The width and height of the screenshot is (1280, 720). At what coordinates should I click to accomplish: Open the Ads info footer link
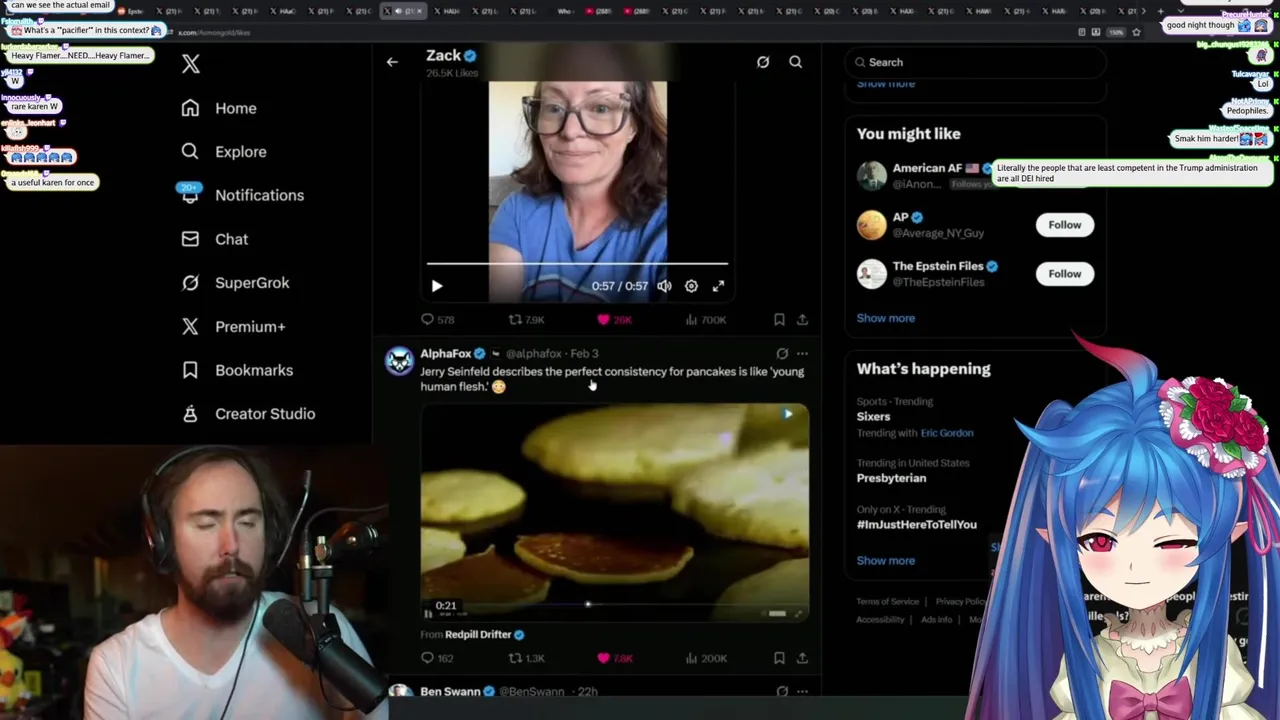pyautogui.click(x=936, y=620)
